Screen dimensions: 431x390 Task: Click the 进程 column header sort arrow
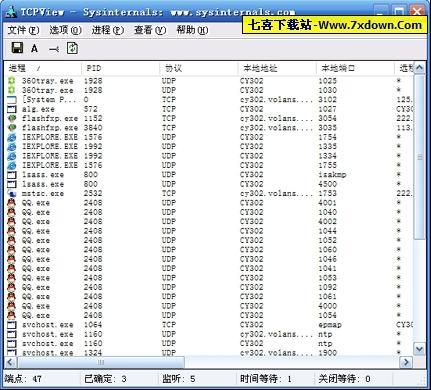39,69
